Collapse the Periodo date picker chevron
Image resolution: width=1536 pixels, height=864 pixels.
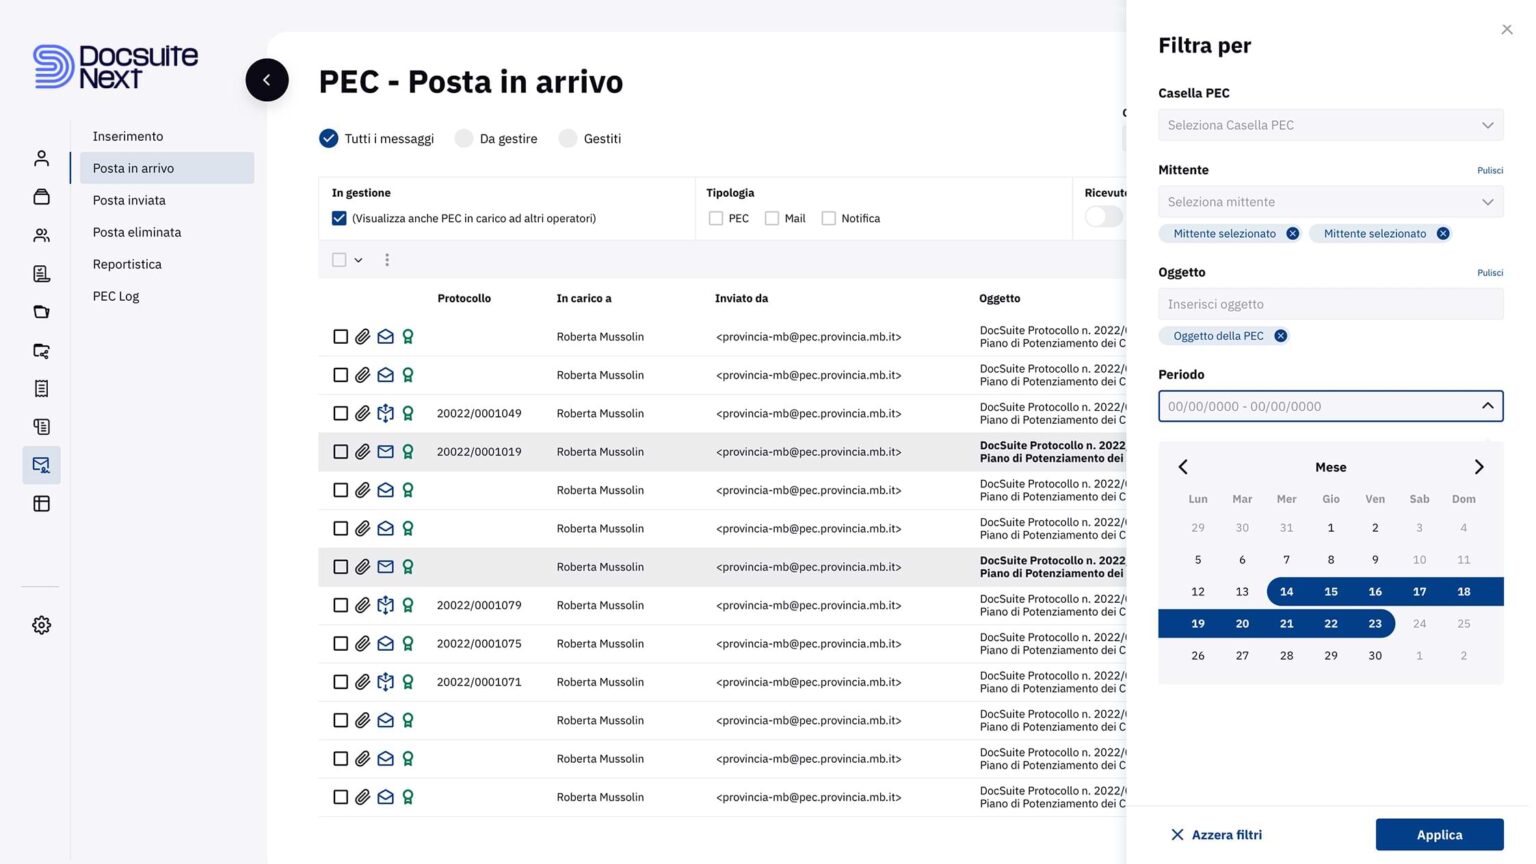tap(1488, 406)
